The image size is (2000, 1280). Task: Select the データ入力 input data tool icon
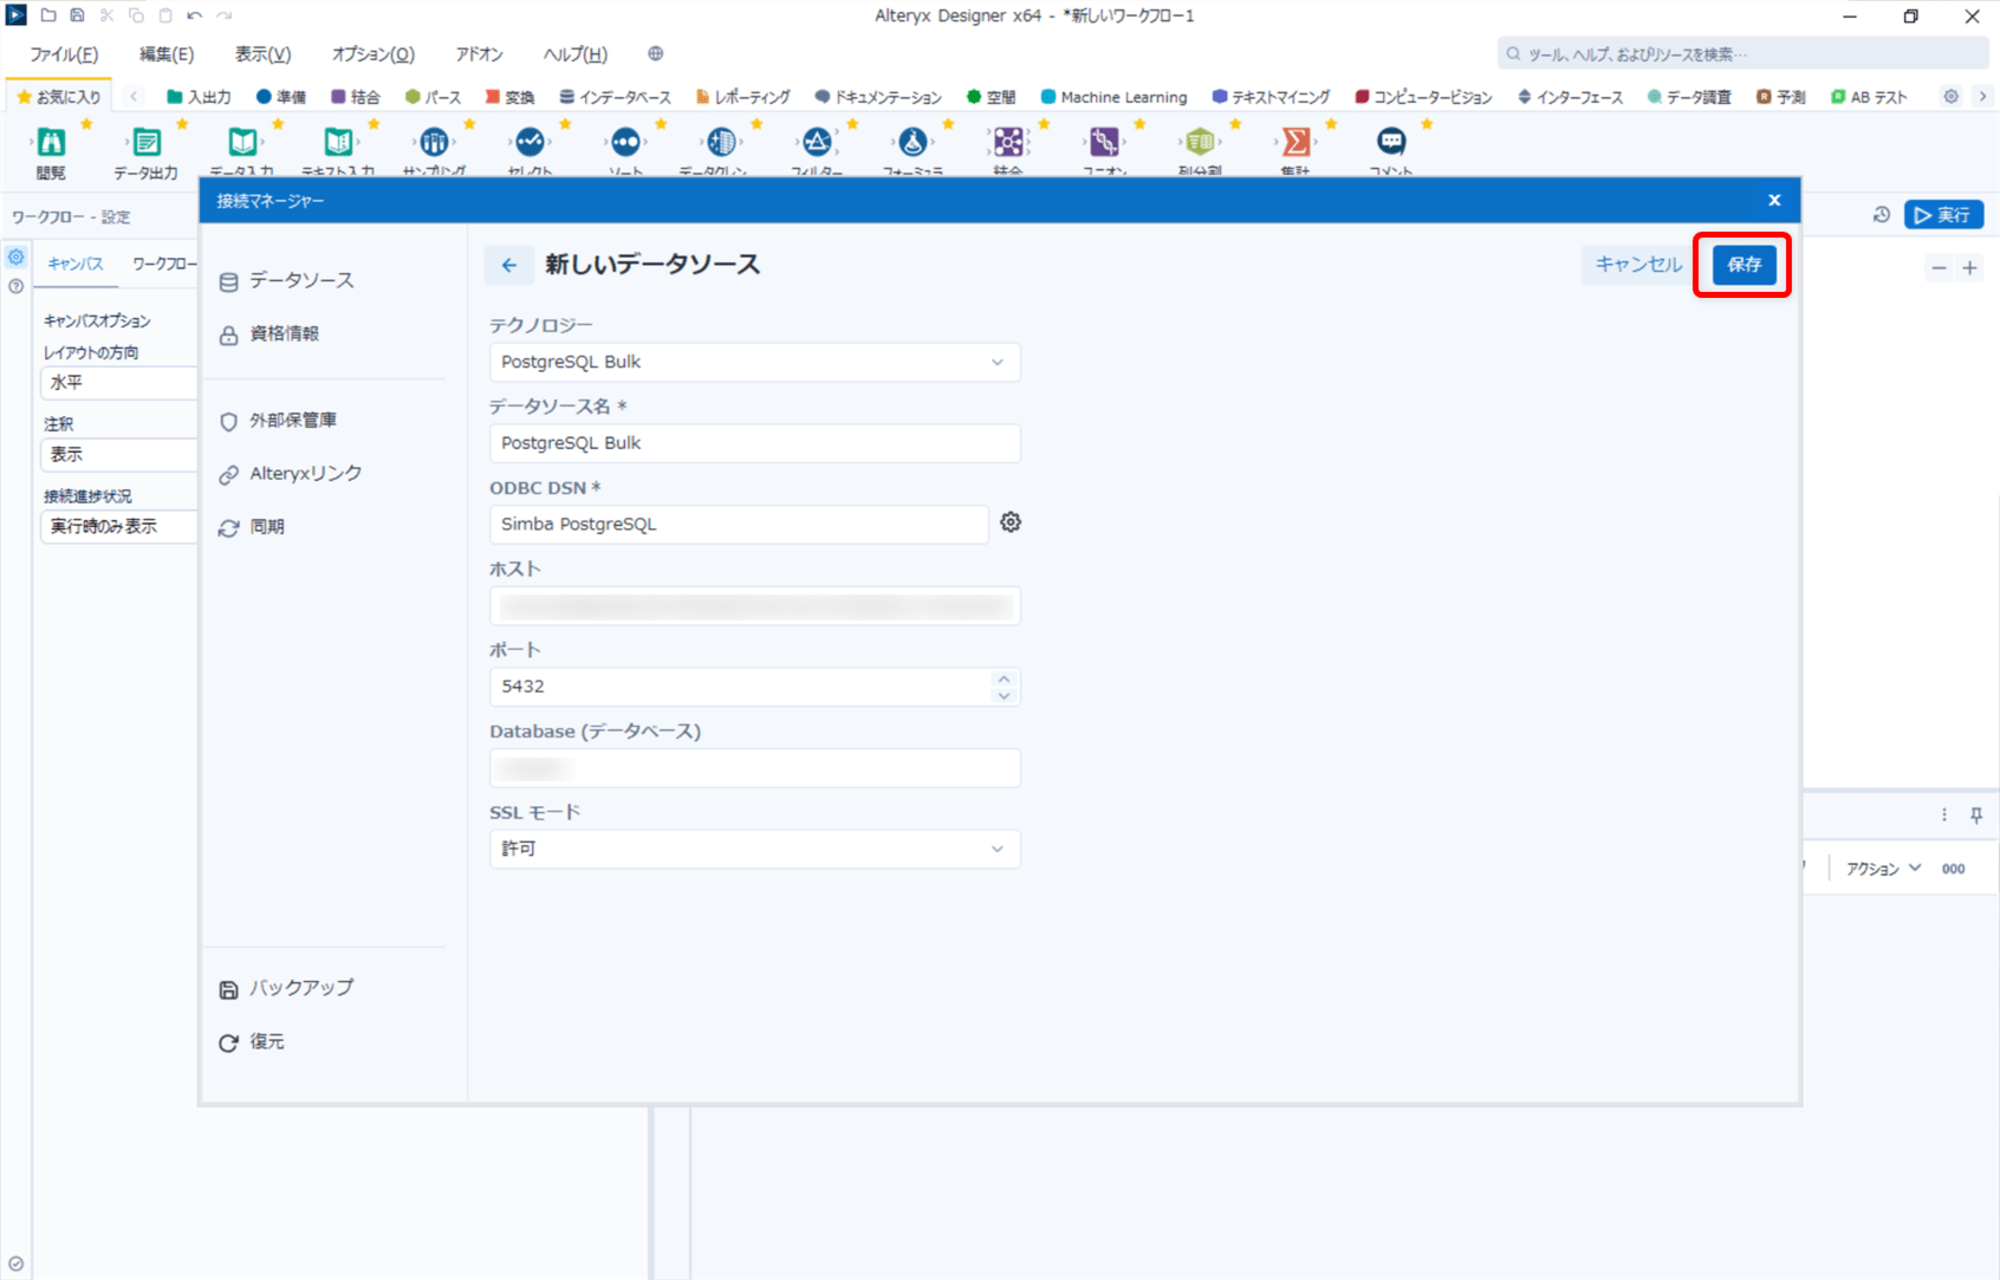point(242,142)
